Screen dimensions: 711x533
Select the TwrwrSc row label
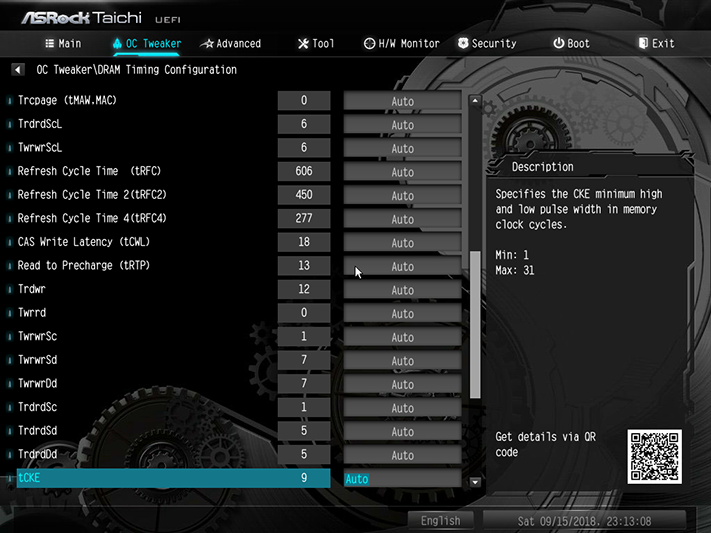coord(37,336)
